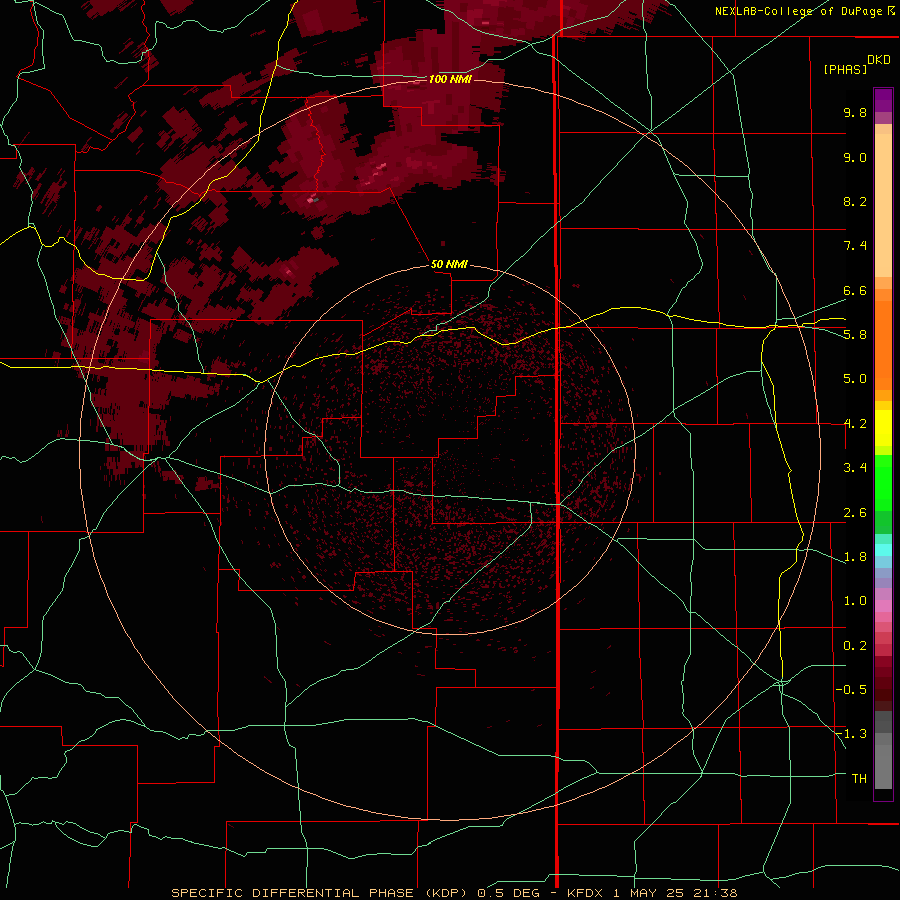900x900 pixels.
Task: Click the 1.0 value on the color scale
Action: tap(855, 601)
